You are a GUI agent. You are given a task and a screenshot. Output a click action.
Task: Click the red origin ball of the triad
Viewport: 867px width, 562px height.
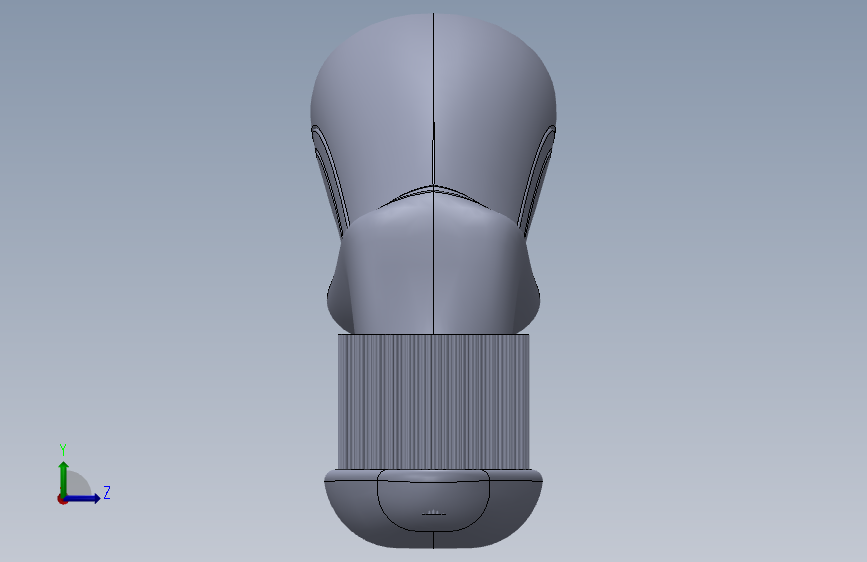coord(62,499)
